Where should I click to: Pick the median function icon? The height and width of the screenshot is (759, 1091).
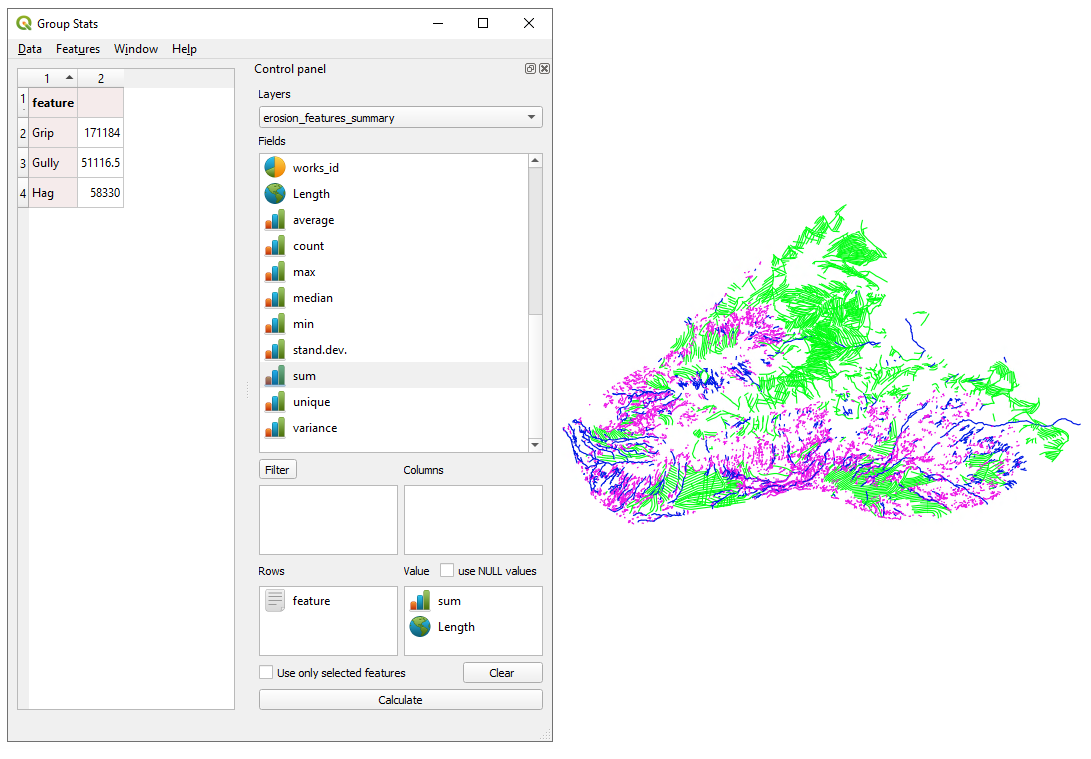coord(274,298)
